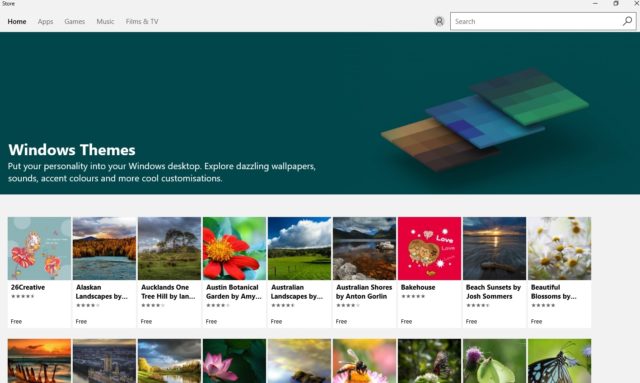Switch to the Home tab
The image size is (640, 383).
[x=17, y=21]
